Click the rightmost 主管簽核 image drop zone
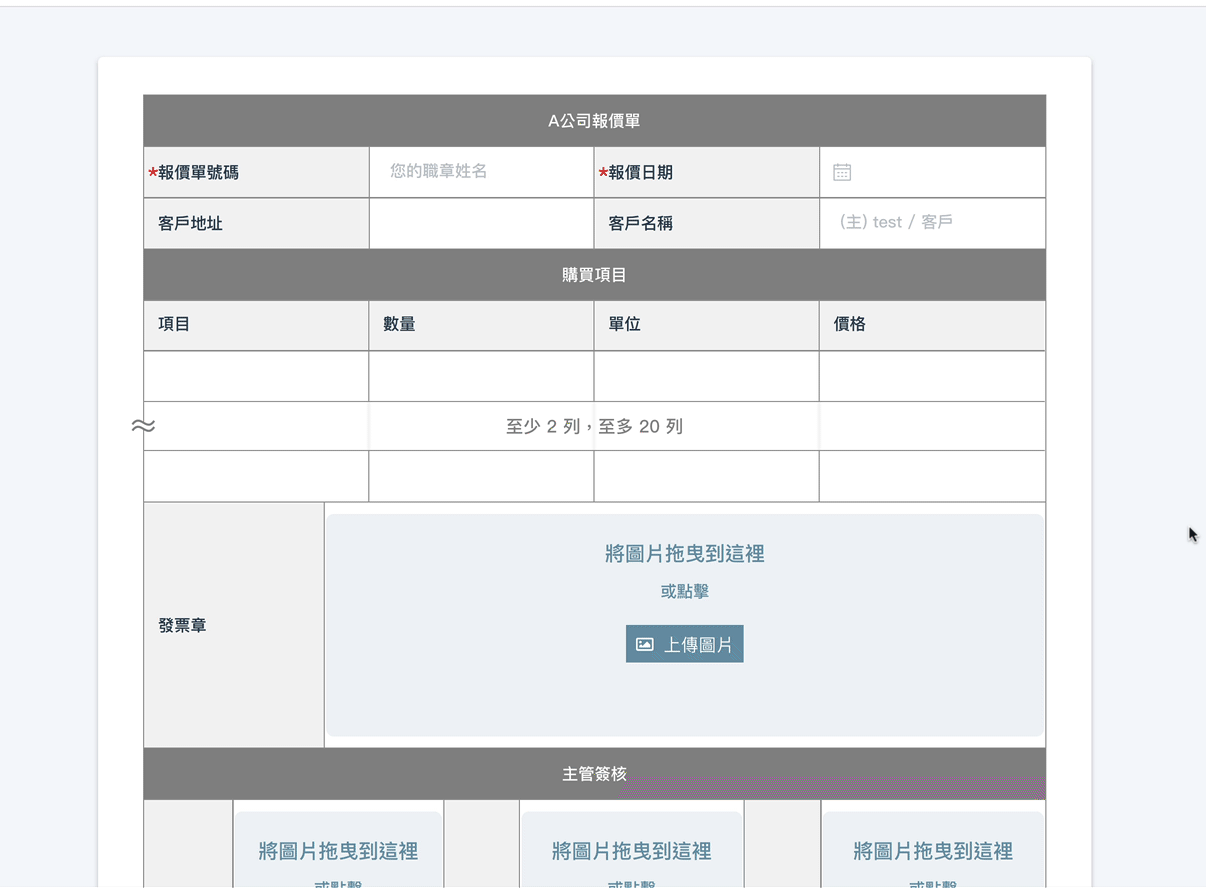The height and width of the screenshot is (888, 1206). pos(932,850)
